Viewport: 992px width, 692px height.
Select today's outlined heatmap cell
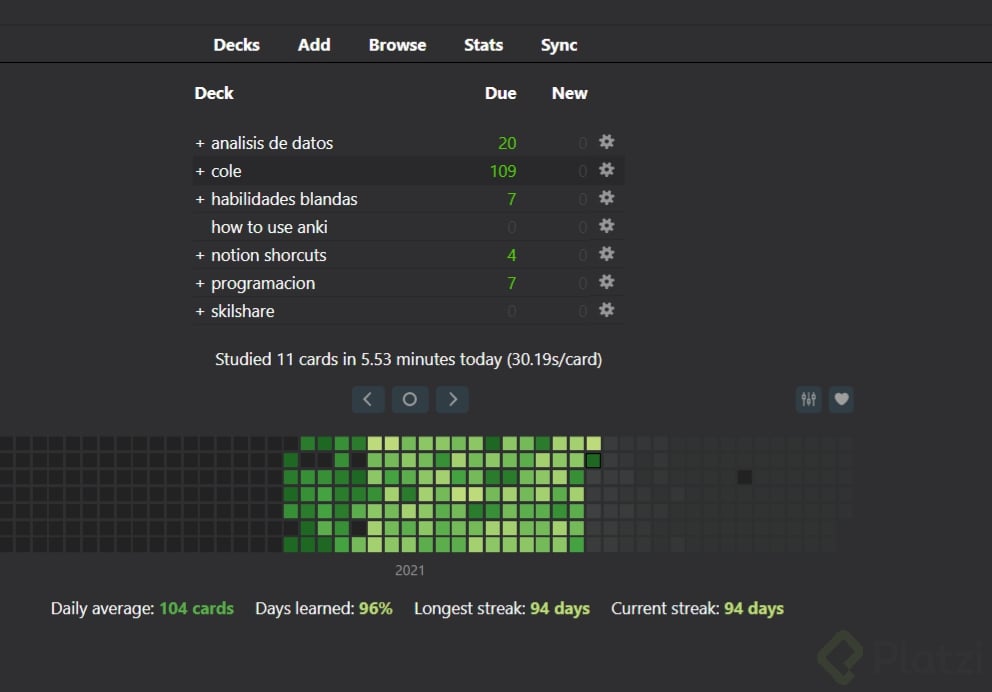tap(593, 460)
